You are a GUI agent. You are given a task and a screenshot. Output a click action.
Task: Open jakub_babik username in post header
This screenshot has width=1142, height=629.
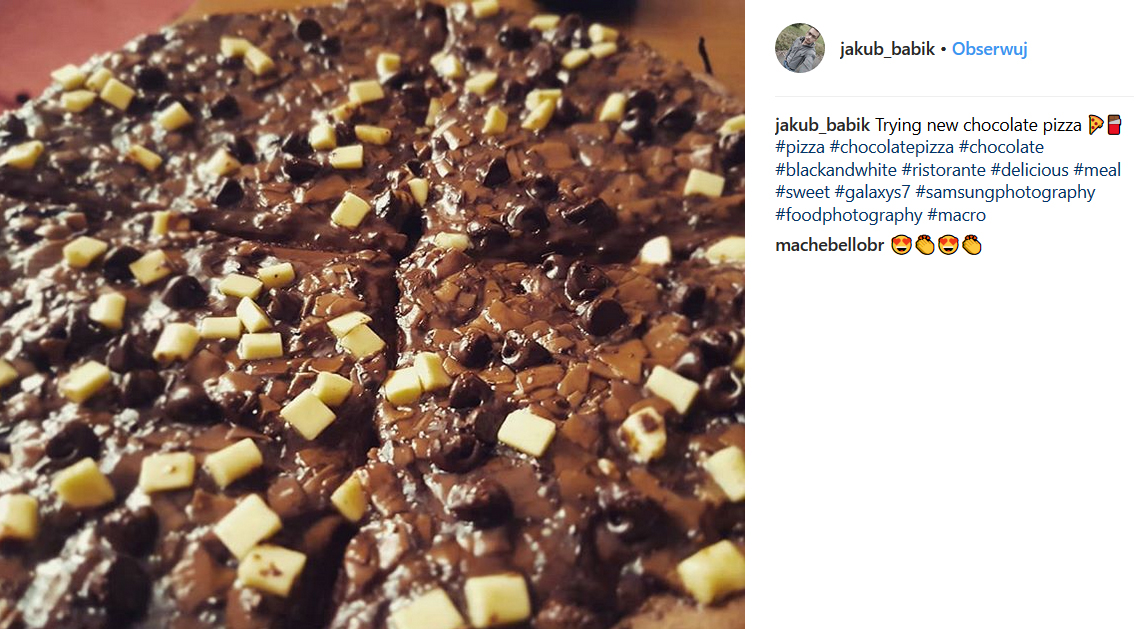[886, 49]
